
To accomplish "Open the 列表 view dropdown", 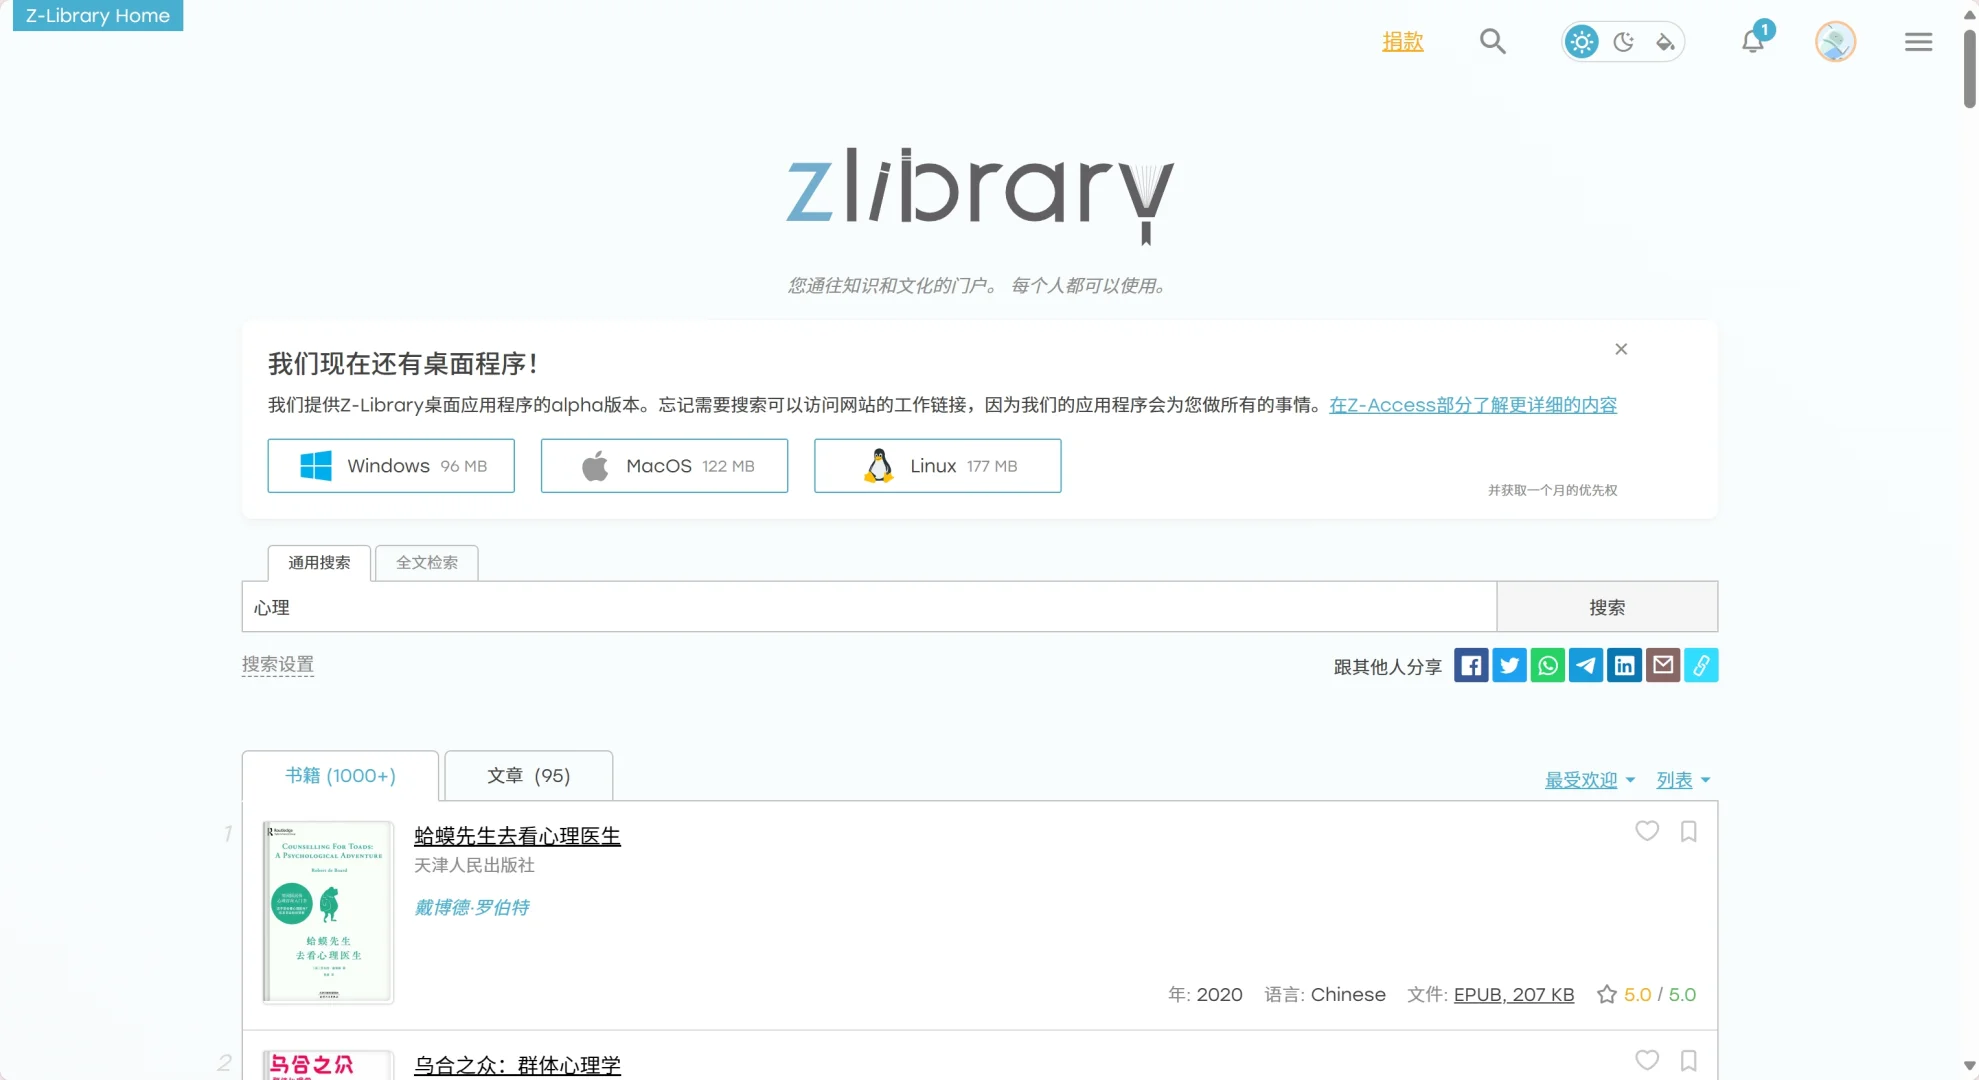I will [1683, 780].
